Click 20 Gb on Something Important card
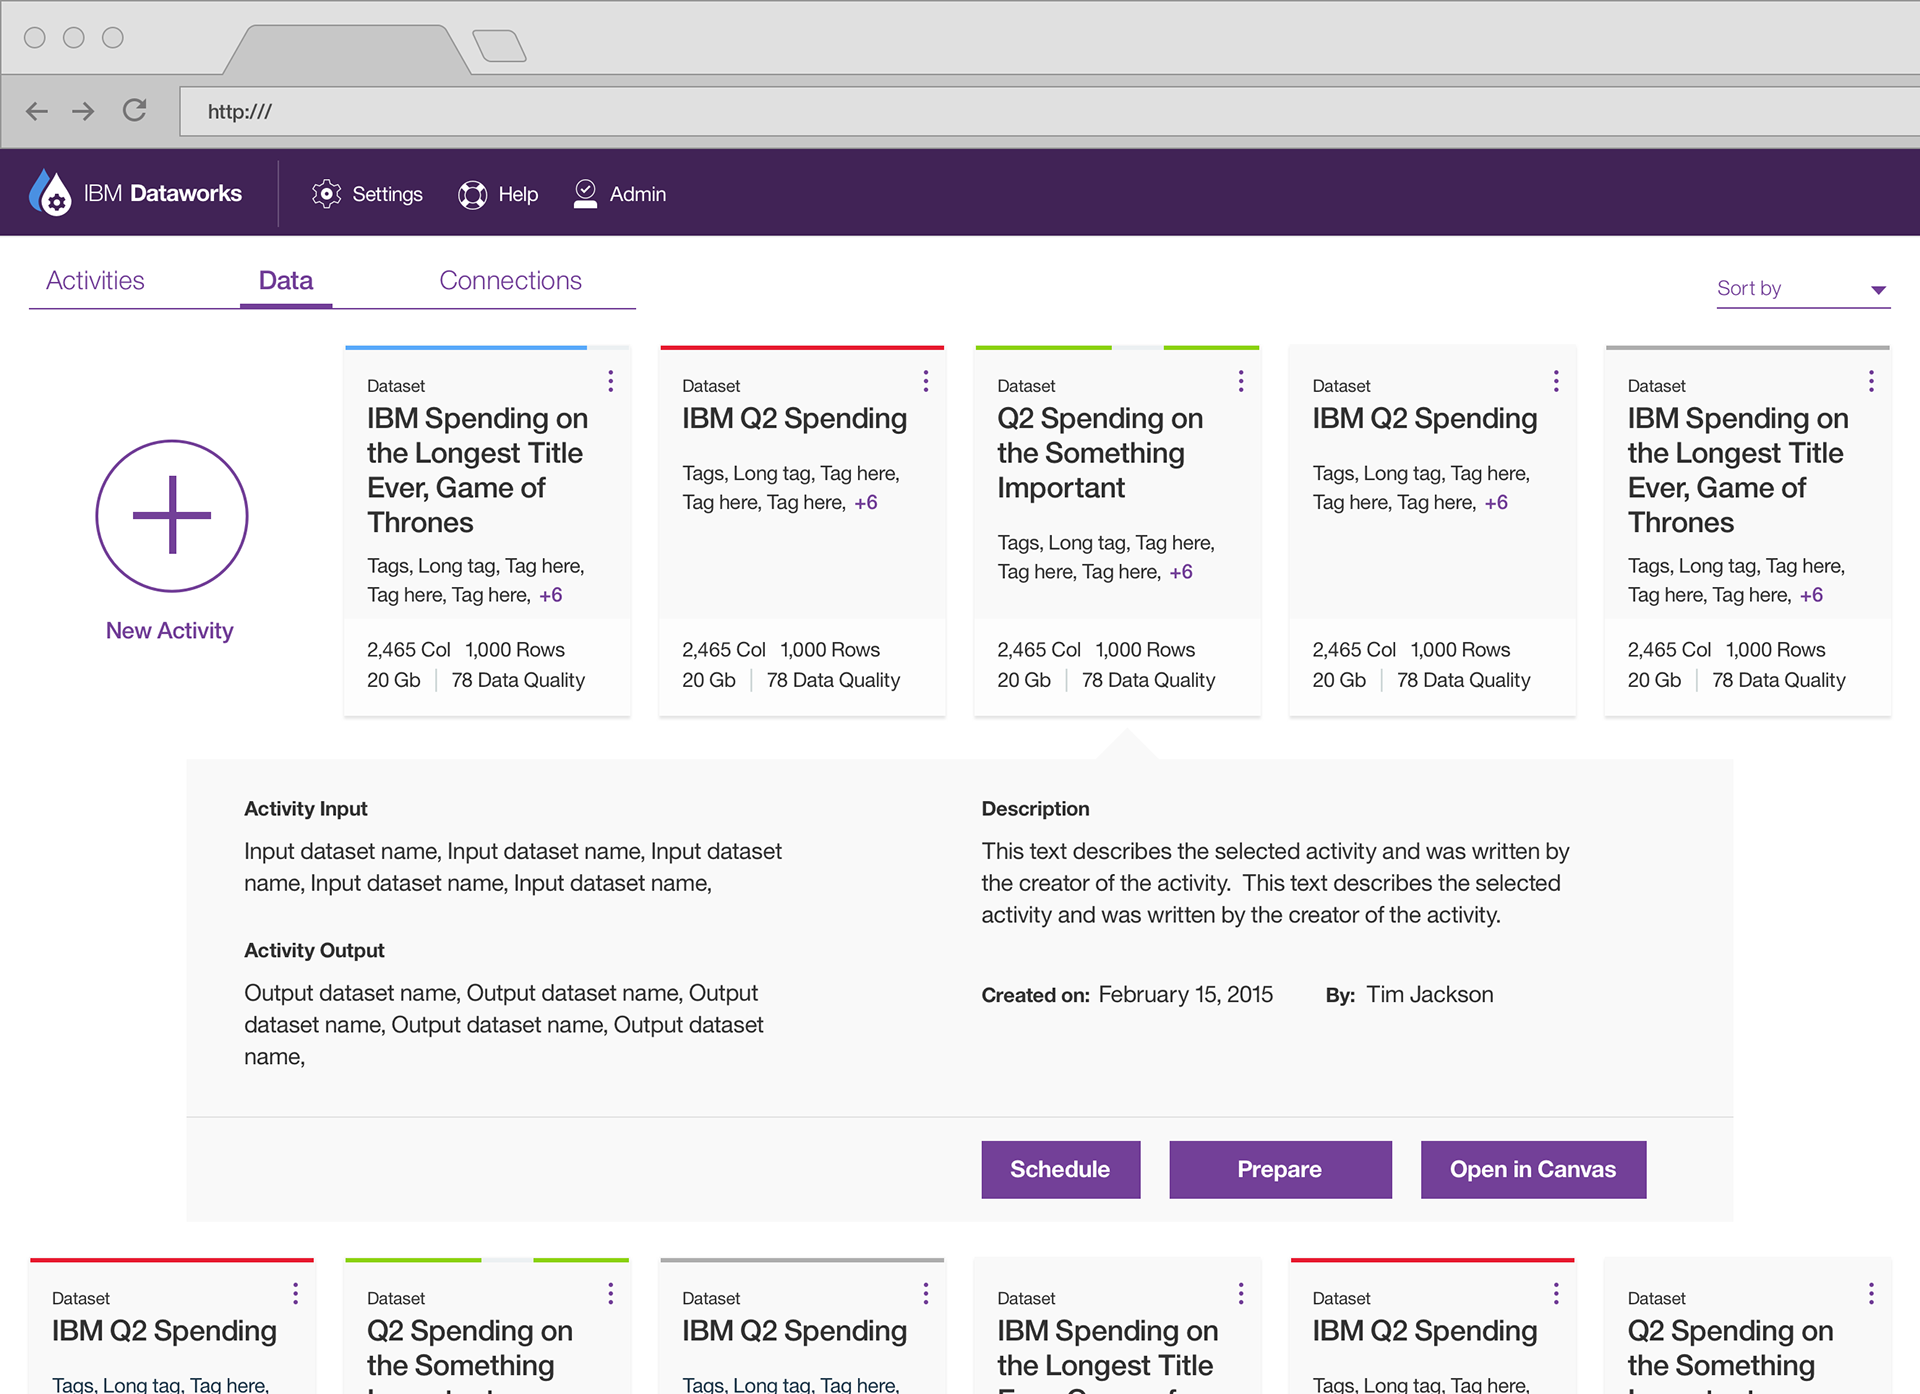Image resolution: width=1920 pixels, height=1394 pixels. tap(1023, 680)
